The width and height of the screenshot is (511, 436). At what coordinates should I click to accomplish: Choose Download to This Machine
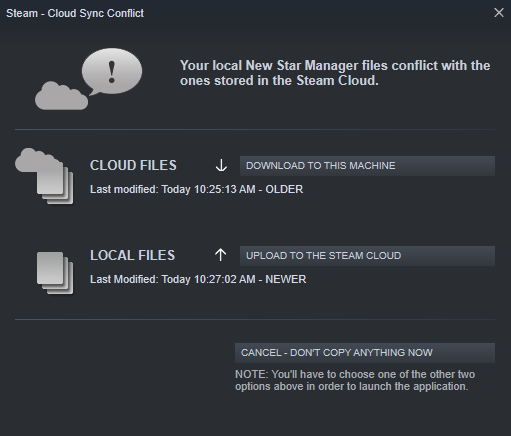point(367,166)
